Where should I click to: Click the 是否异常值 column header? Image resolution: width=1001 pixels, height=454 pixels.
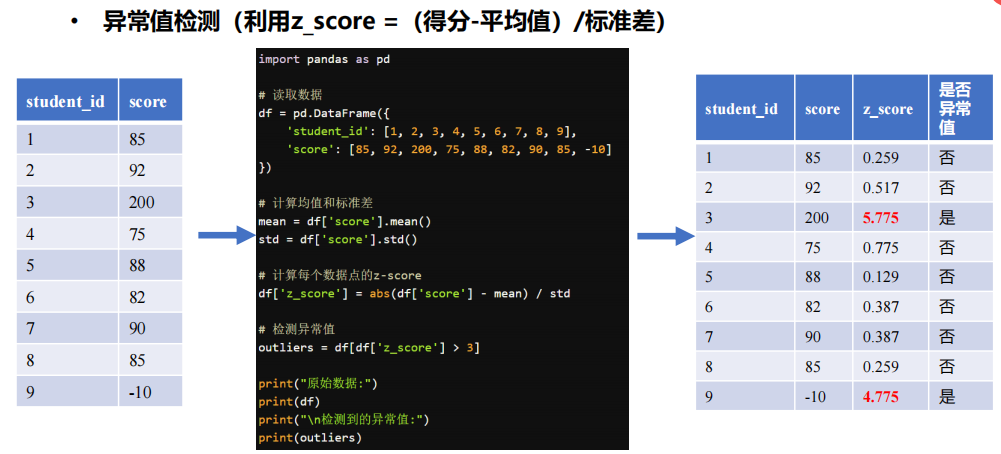tap(956, 109)
